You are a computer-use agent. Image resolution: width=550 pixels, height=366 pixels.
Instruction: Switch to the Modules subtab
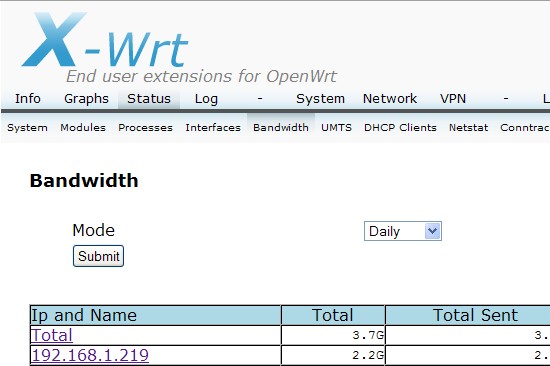83,127
